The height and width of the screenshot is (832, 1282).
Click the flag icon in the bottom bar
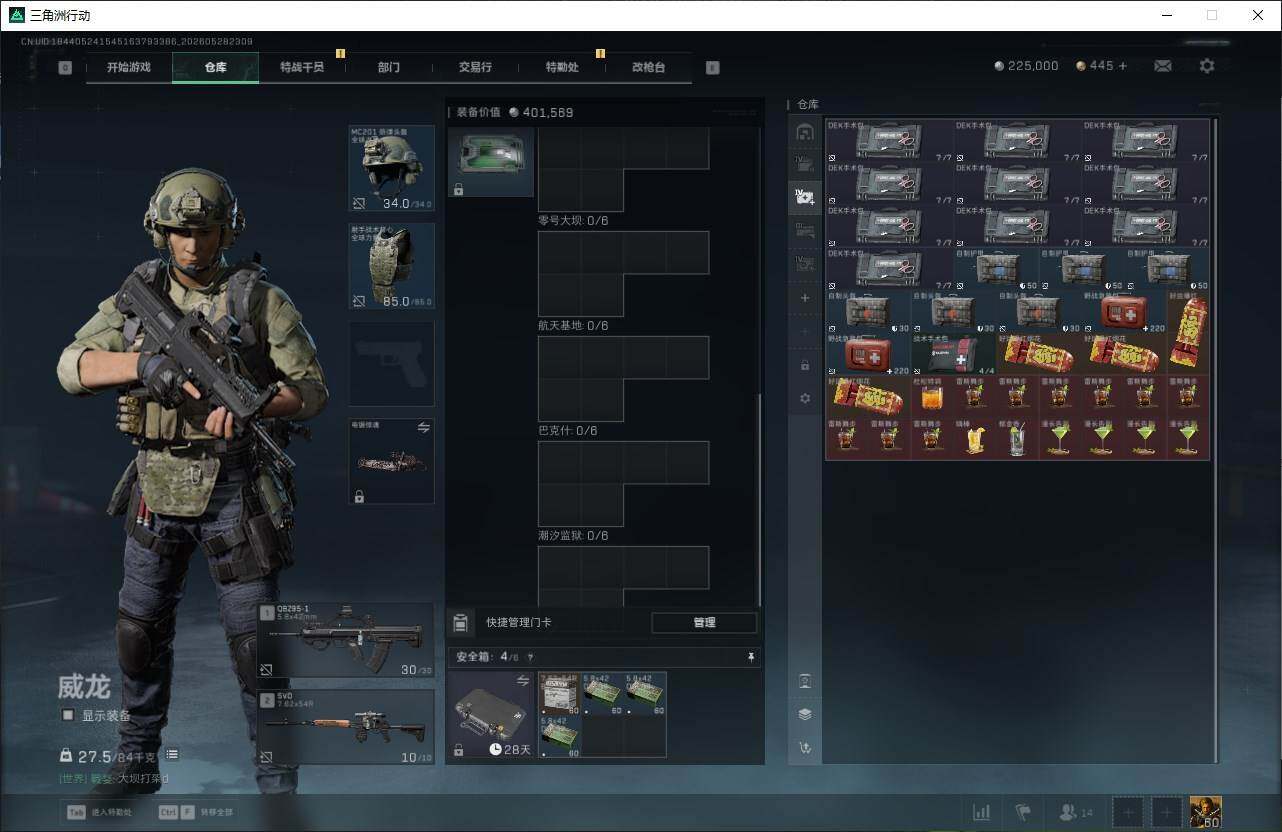(x=1022, y=812)
